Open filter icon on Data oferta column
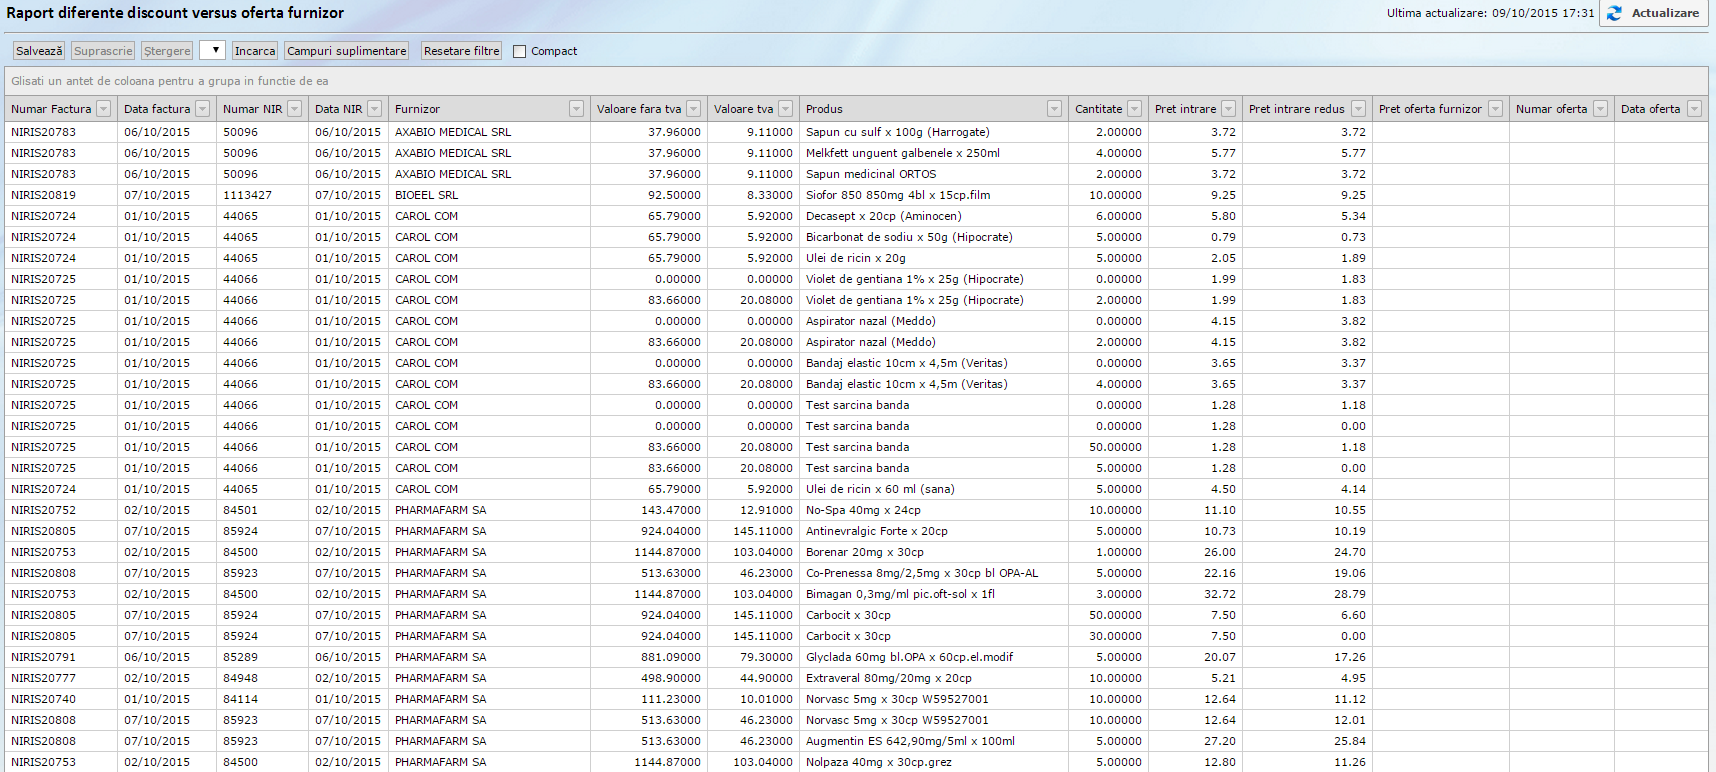Image resolution: width=1716 pixels, height=772 pixels. coord(1694,109)
